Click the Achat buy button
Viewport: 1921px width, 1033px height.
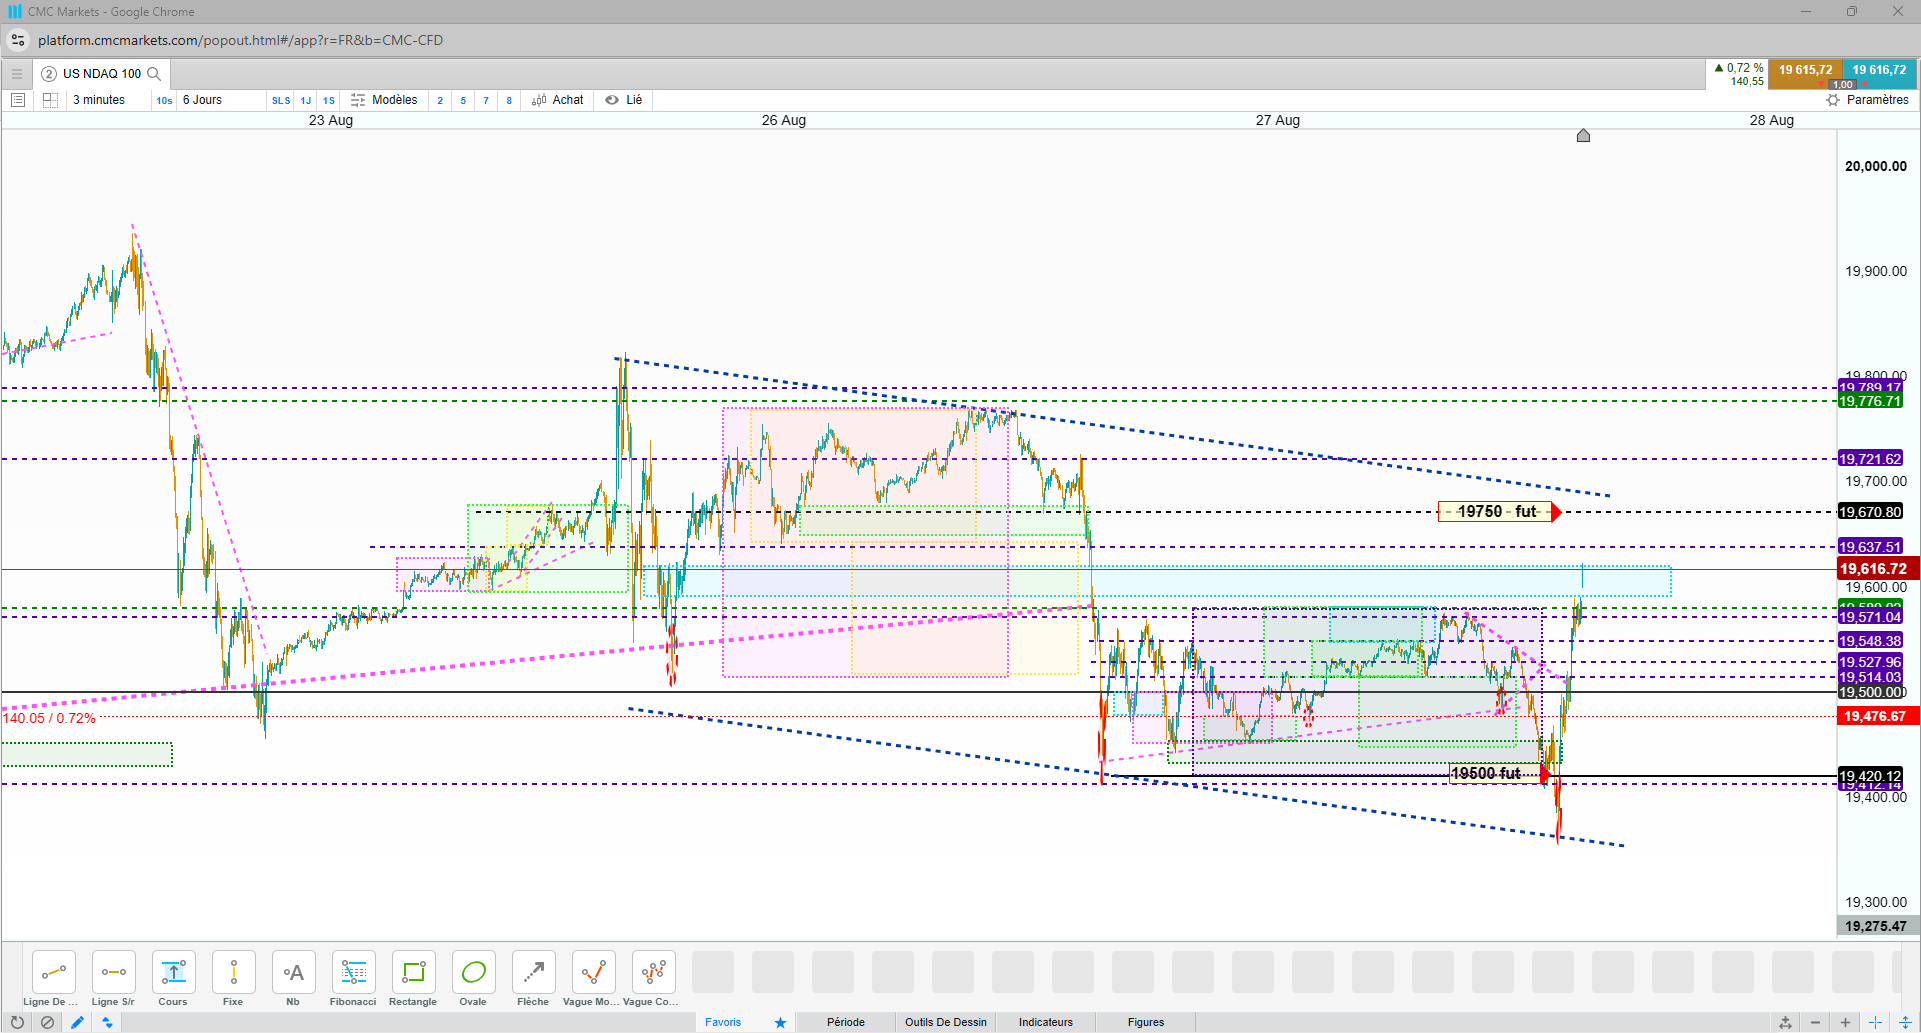coord(558,100)
